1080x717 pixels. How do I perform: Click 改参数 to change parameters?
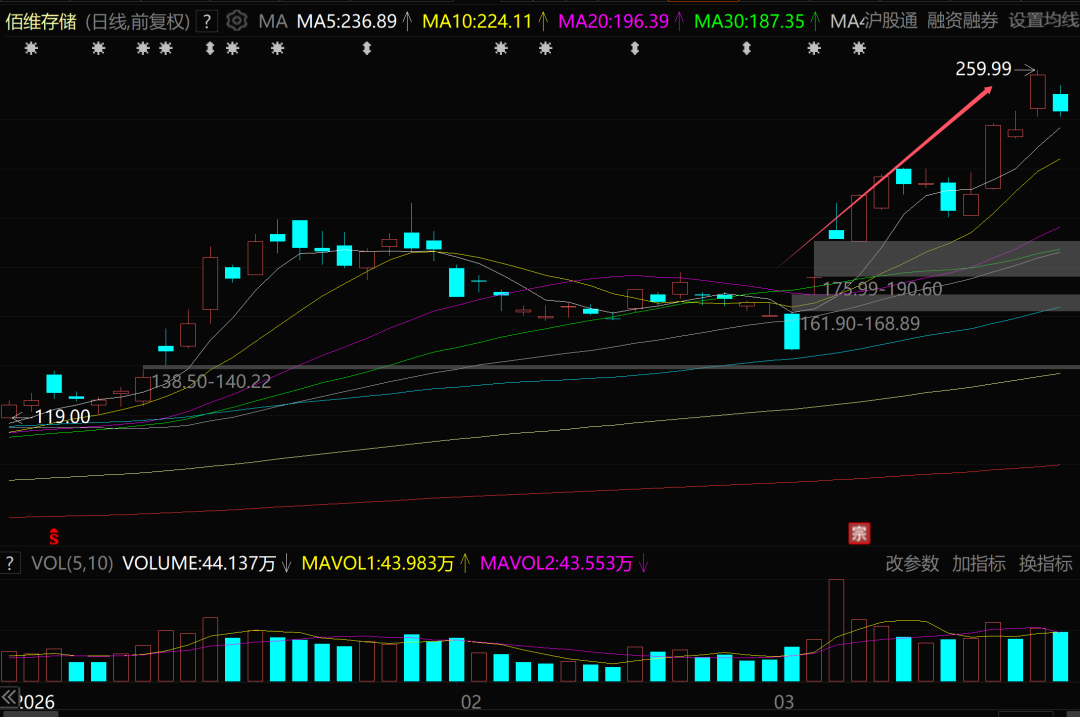point(912,563)
